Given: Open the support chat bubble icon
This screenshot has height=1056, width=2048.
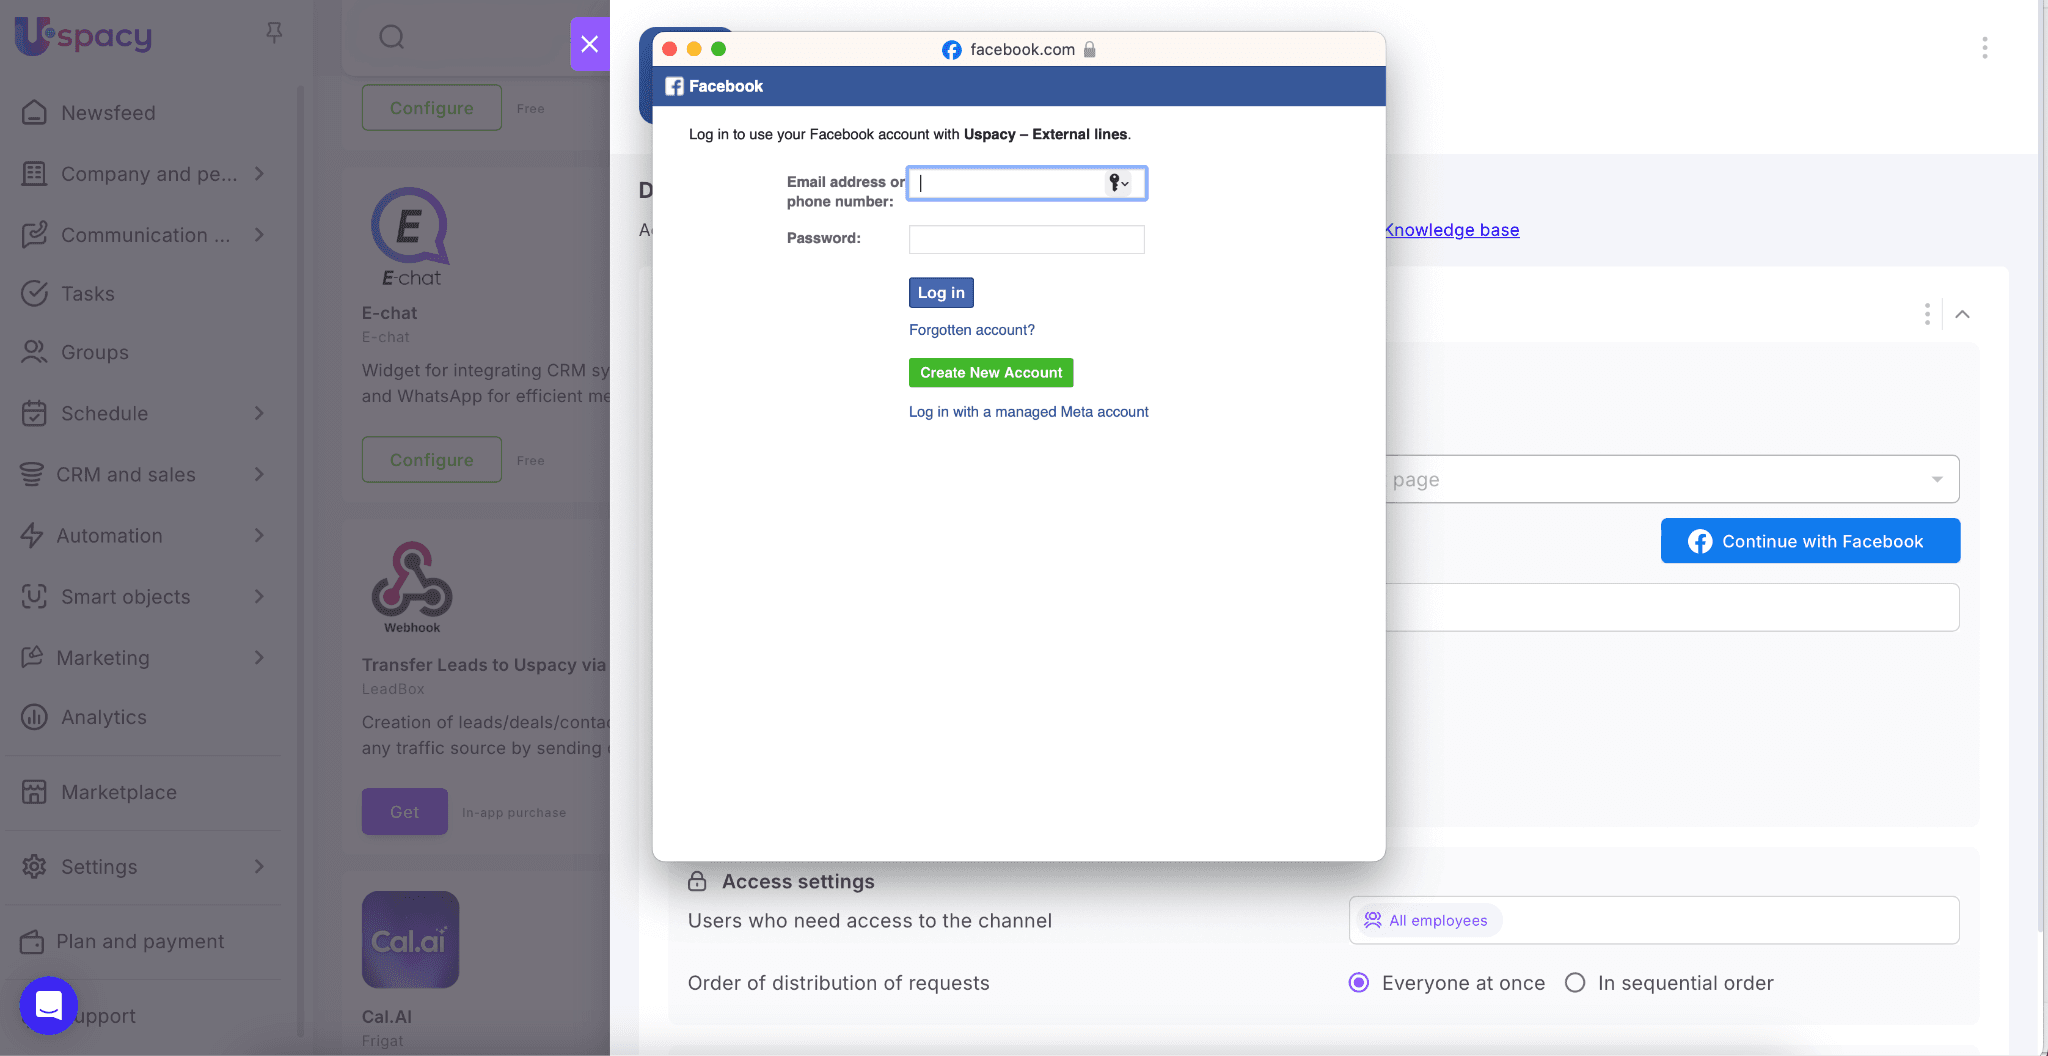Looking at the screenshot, I should 48,1005.
